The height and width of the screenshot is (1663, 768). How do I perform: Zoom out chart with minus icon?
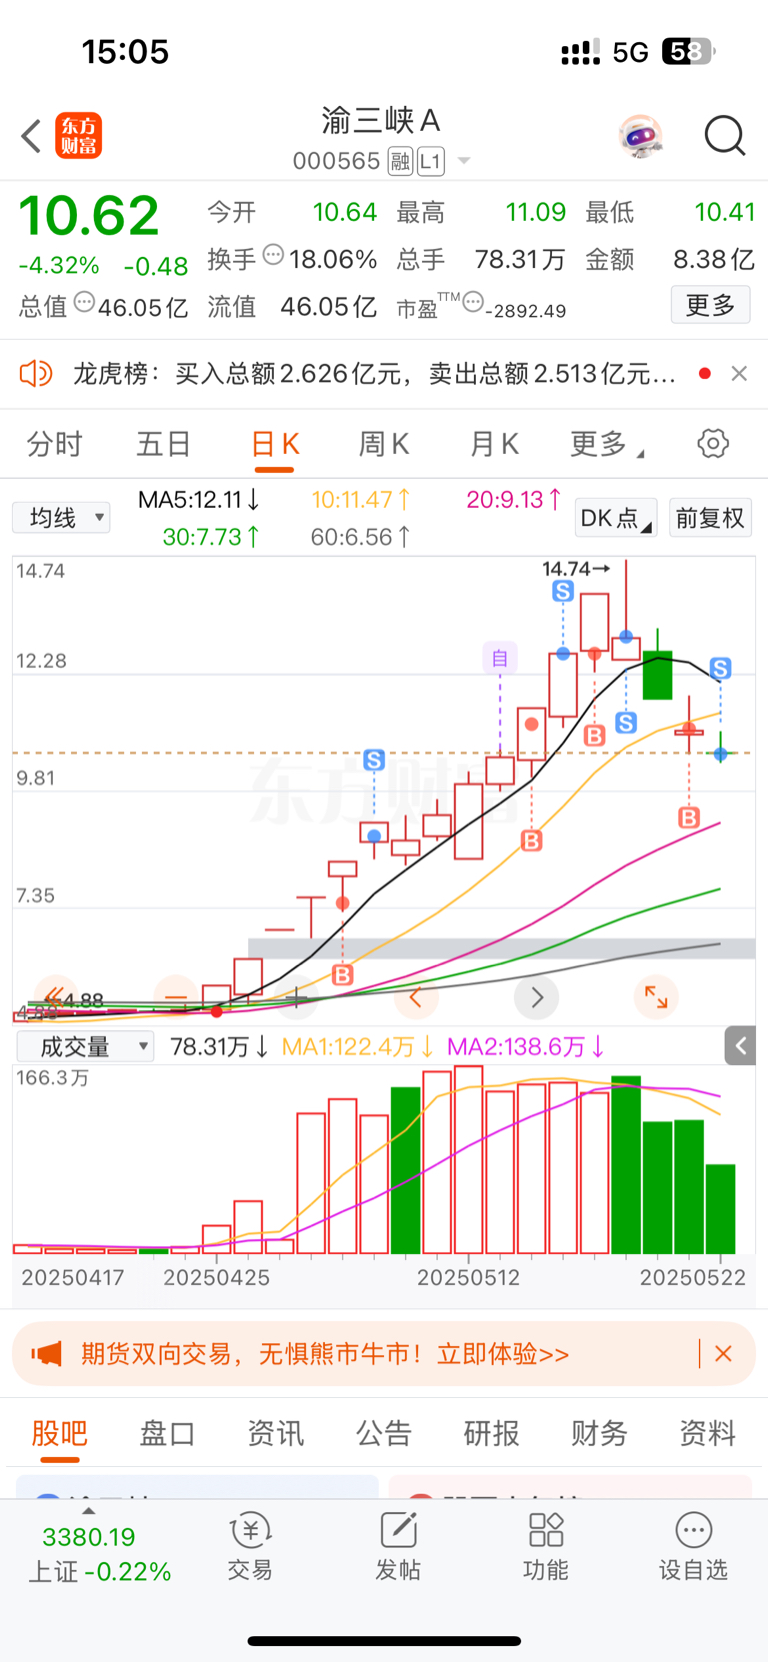(176, 997)
